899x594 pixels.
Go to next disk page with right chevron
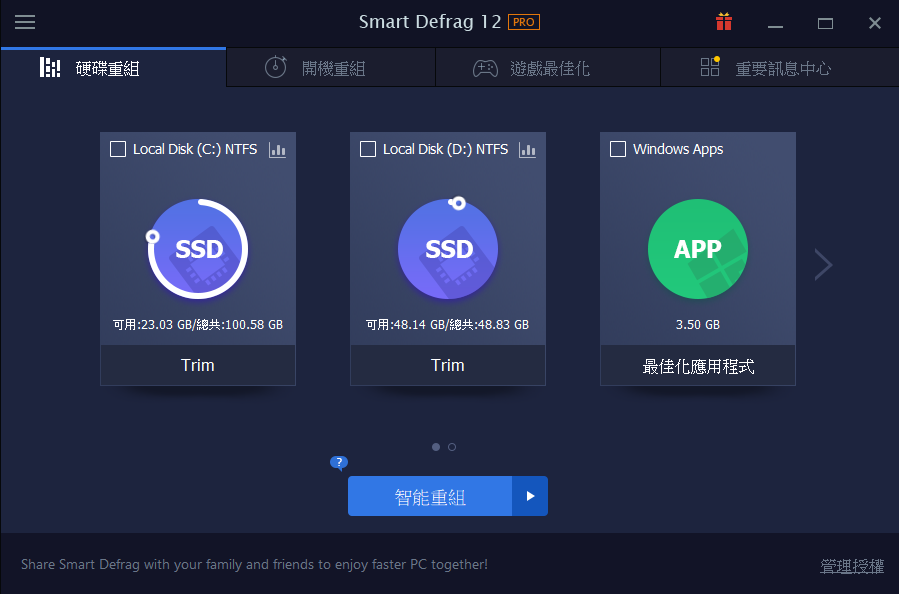[823, 264]
